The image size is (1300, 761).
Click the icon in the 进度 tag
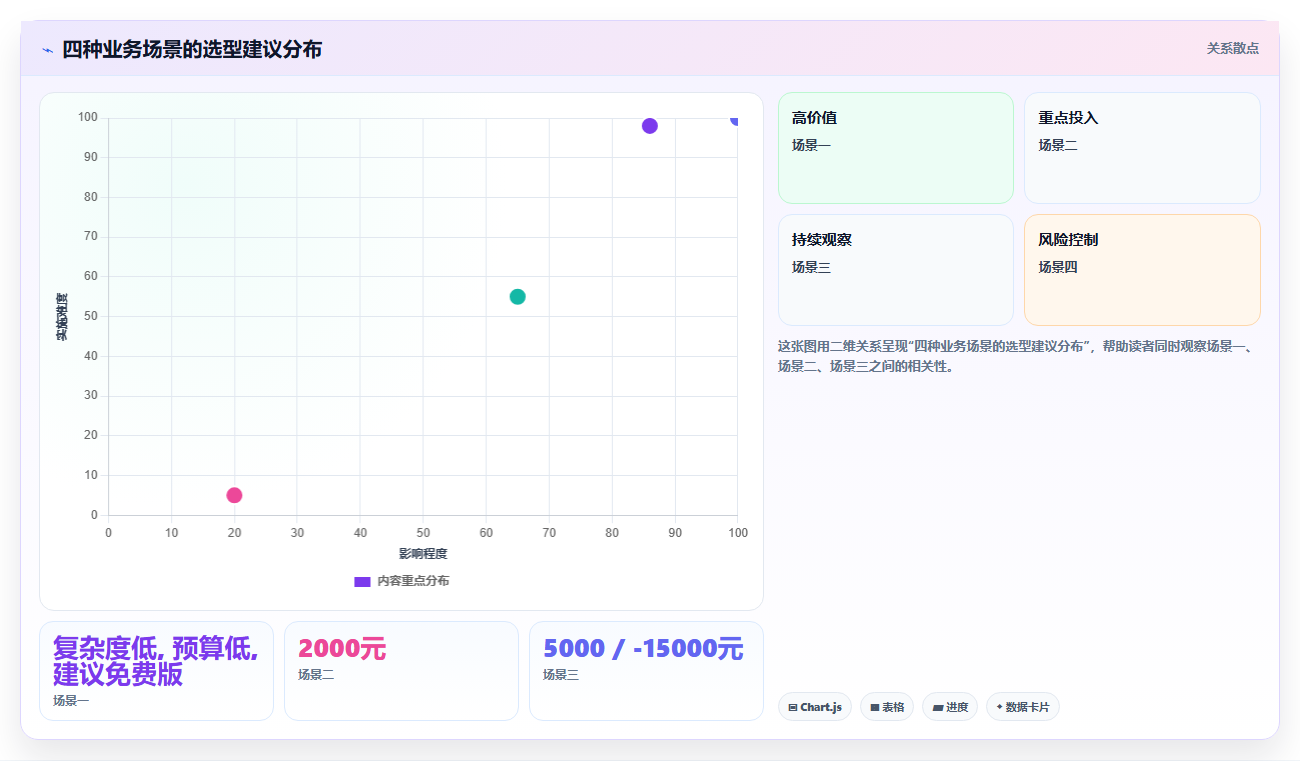(937, 707)
